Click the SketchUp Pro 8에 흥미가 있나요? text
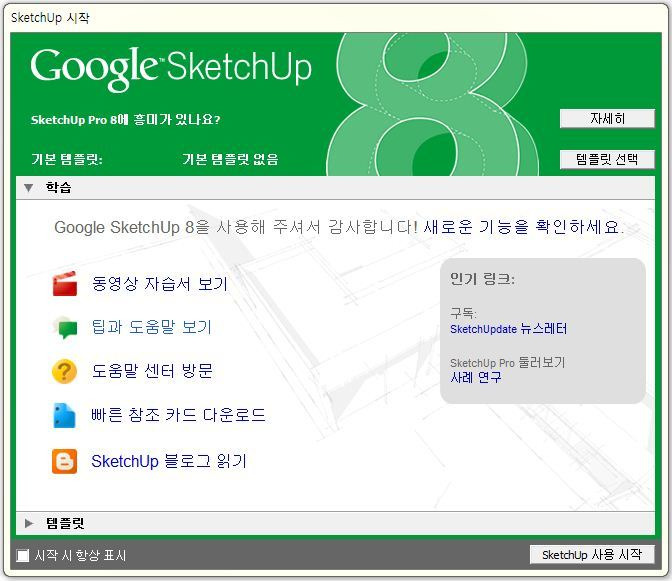Screen dimensions: 672x581 126,120
